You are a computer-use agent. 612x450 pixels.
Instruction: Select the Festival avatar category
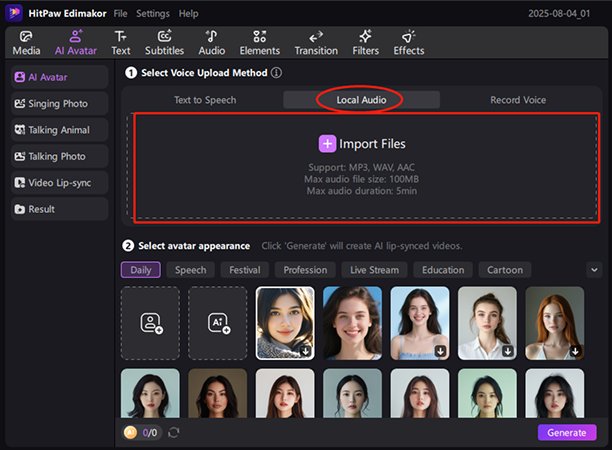[x=245, y=270]
